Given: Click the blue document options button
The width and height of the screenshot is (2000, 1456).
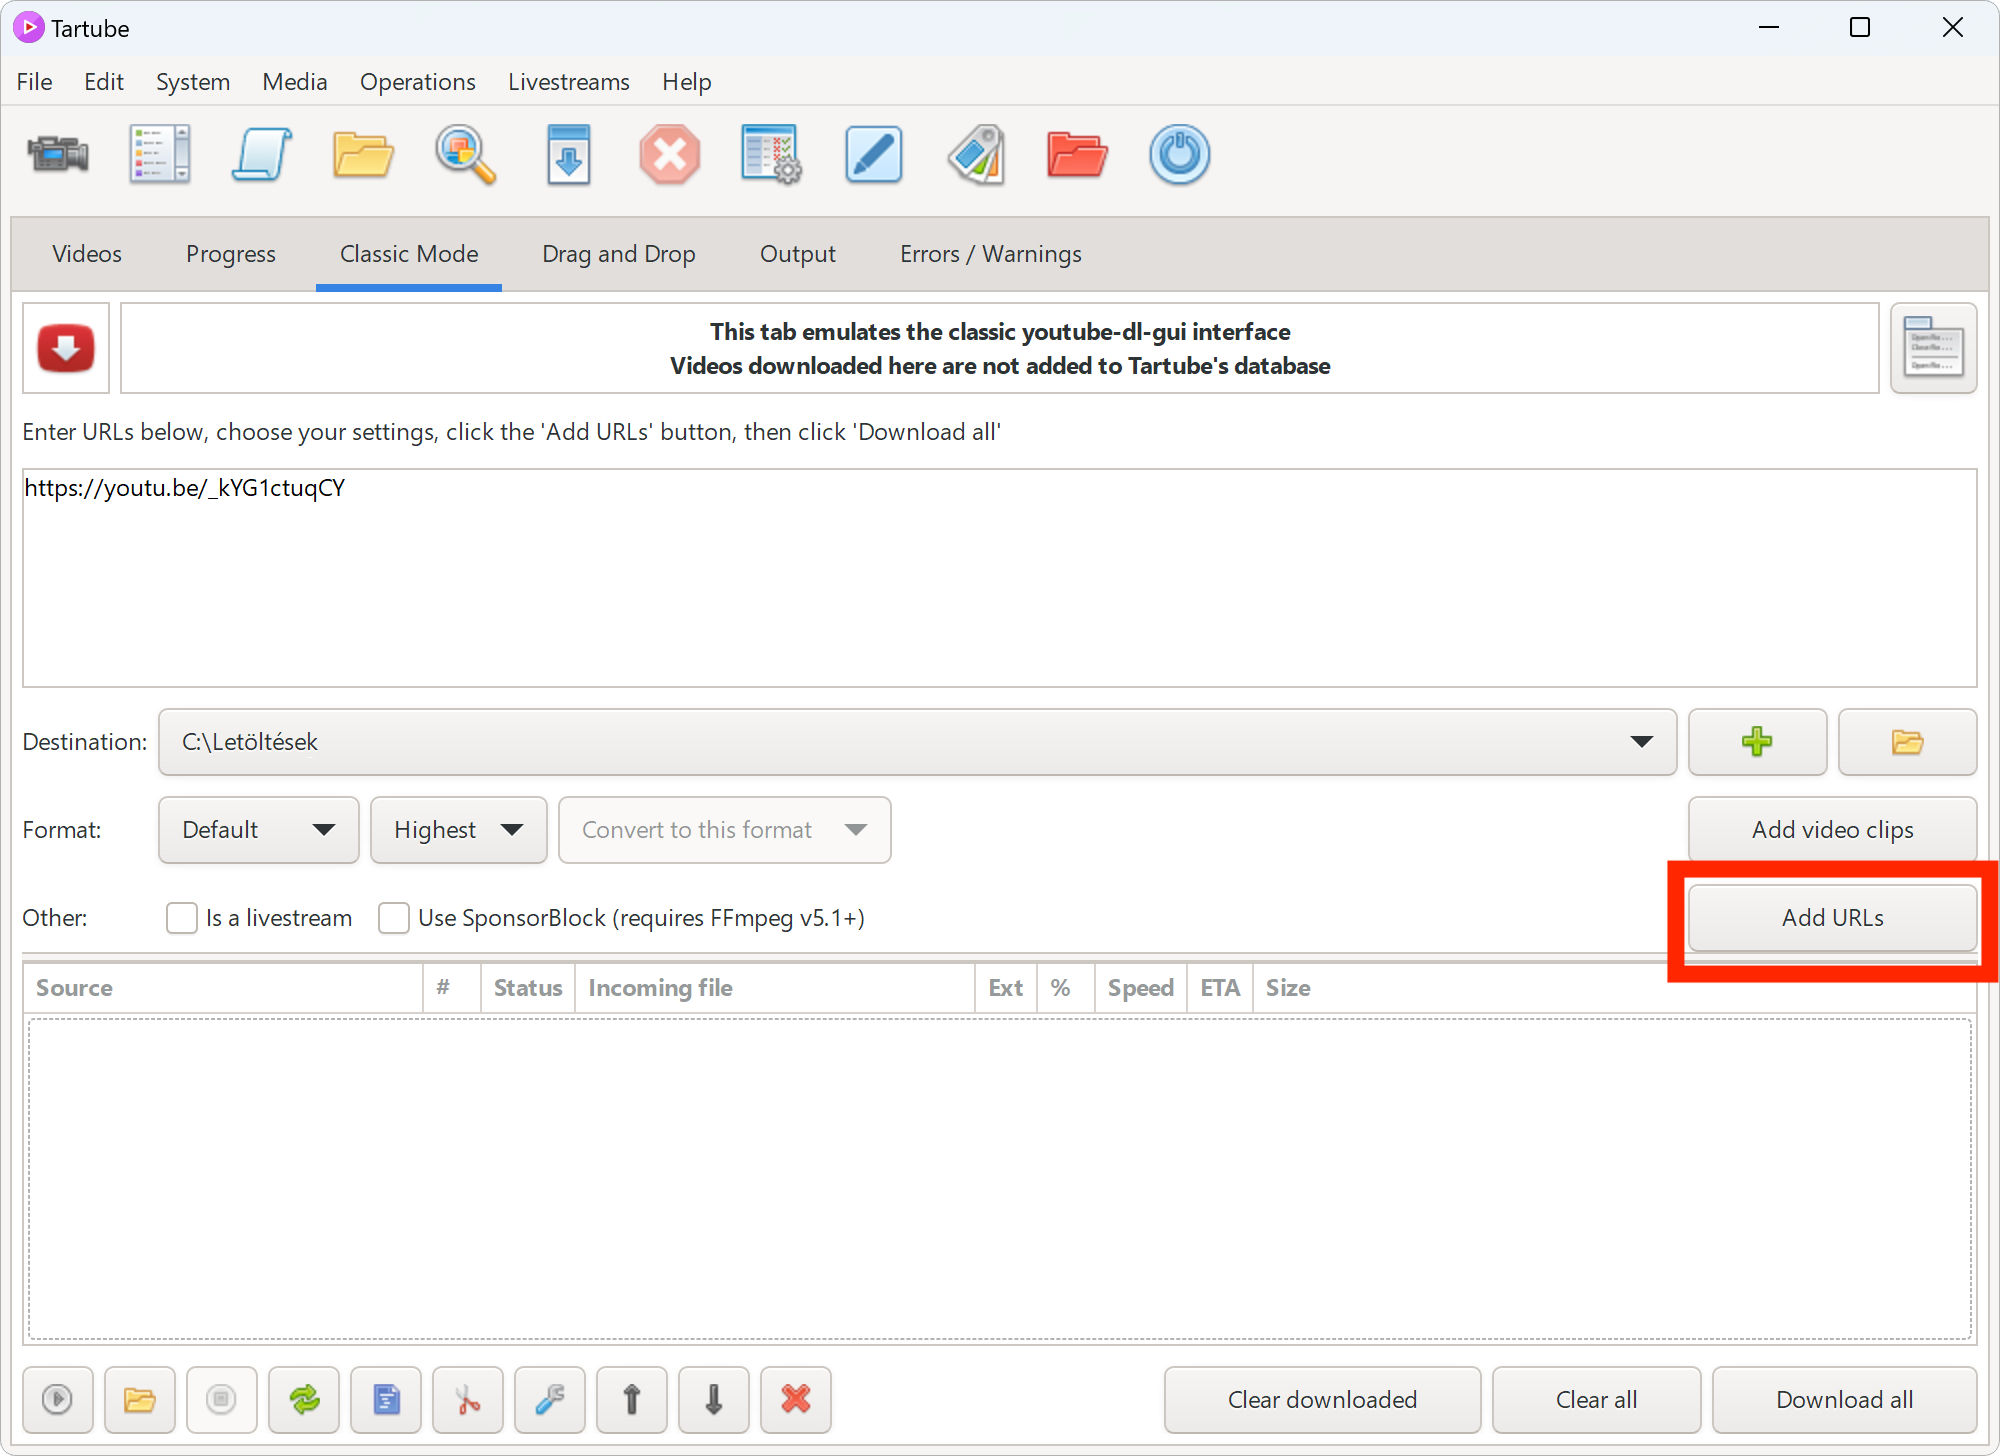Looking at the screenshot, I should 386,1399.
